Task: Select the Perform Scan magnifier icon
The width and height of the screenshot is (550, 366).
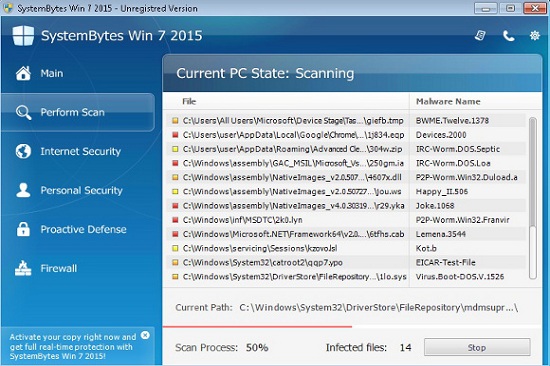Action: pos(24,112)
